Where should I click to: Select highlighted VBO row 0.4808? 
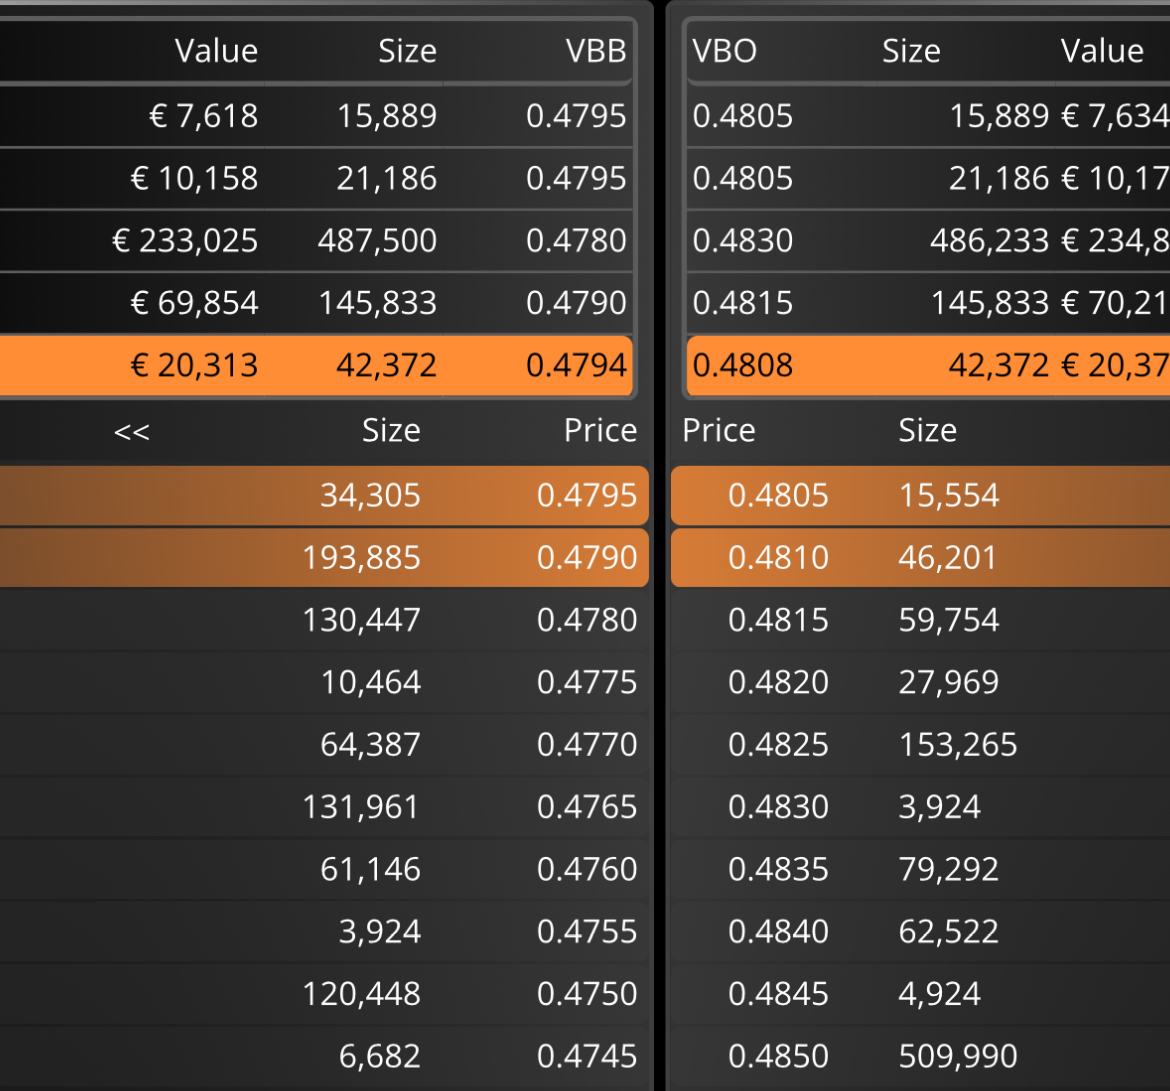click(928, 365)
